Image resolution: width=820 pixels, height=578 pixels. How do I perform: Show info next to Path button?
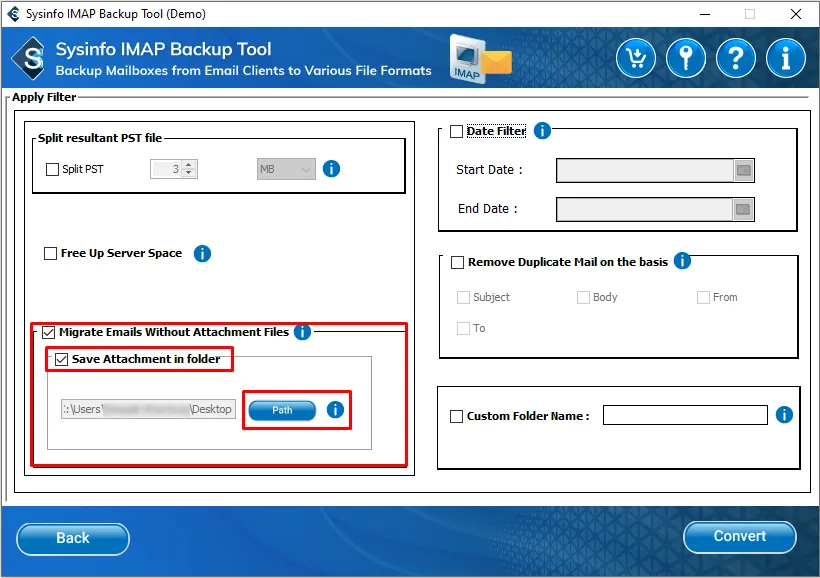coord(335,410)
